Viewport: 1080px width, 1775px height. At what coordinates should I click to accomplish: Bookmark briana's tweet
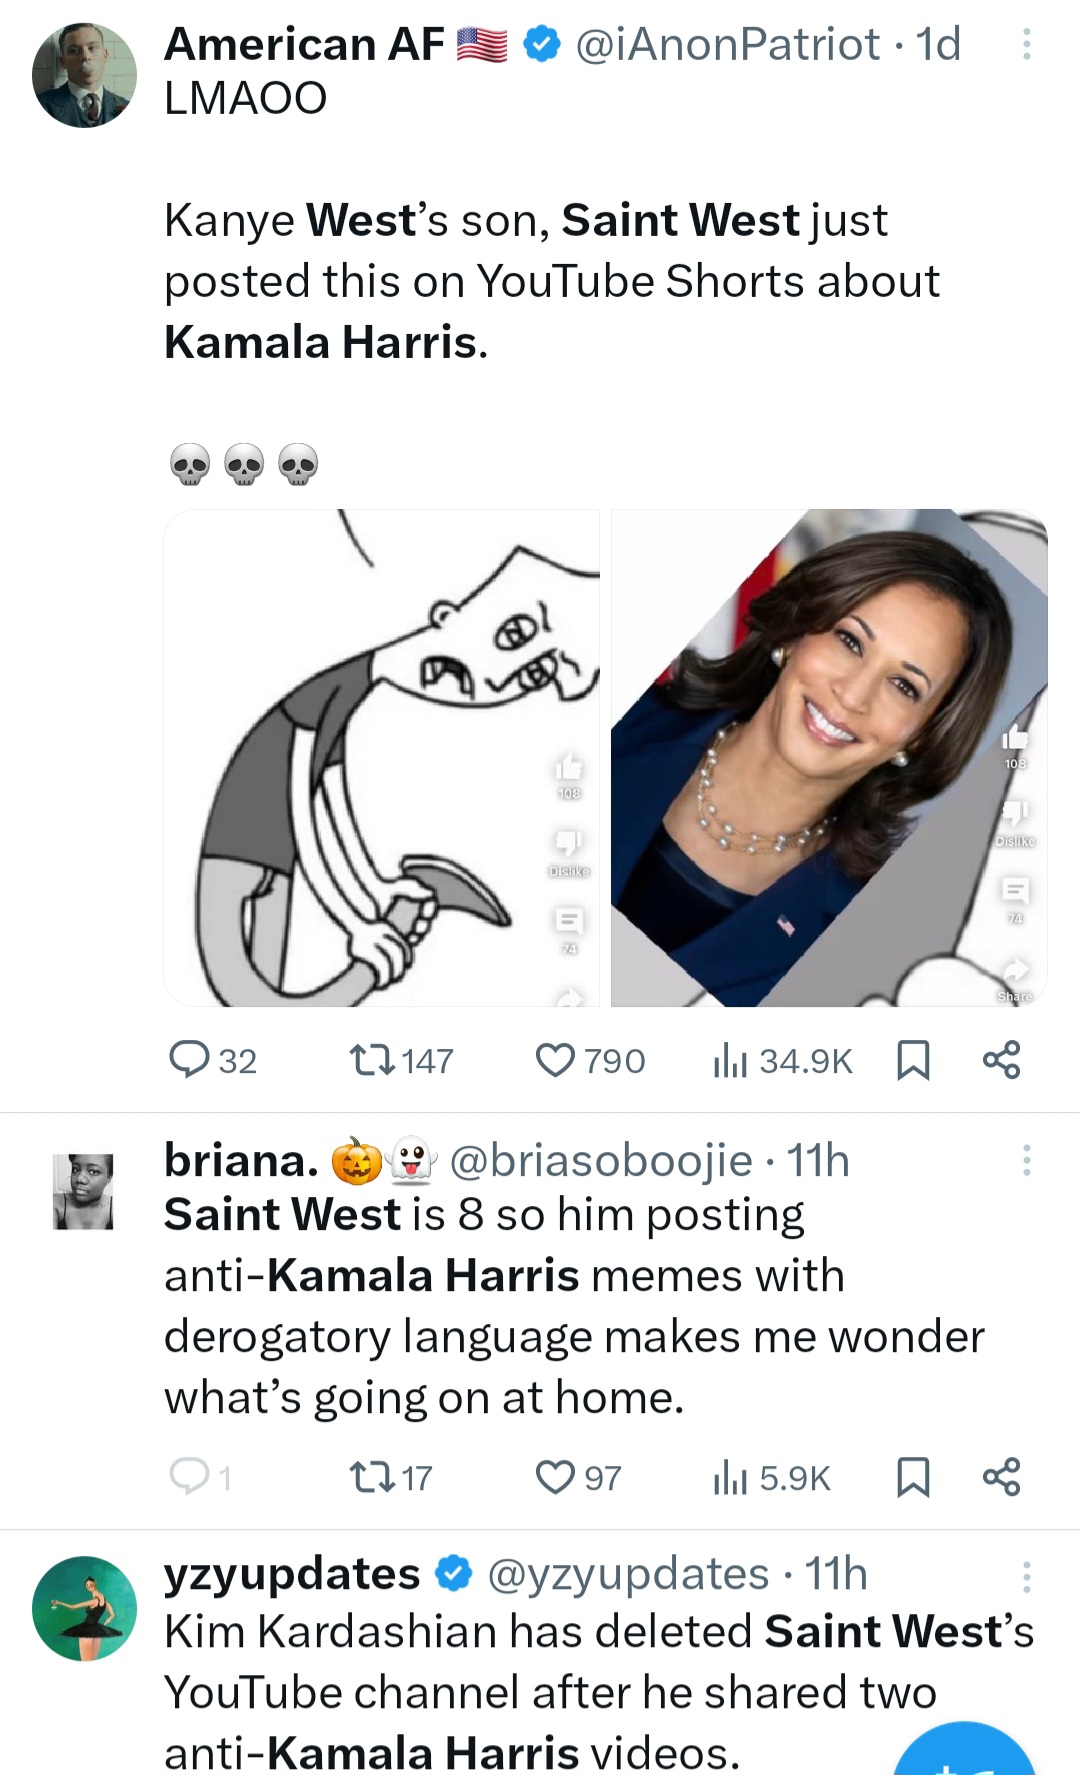pos(913,1477)
